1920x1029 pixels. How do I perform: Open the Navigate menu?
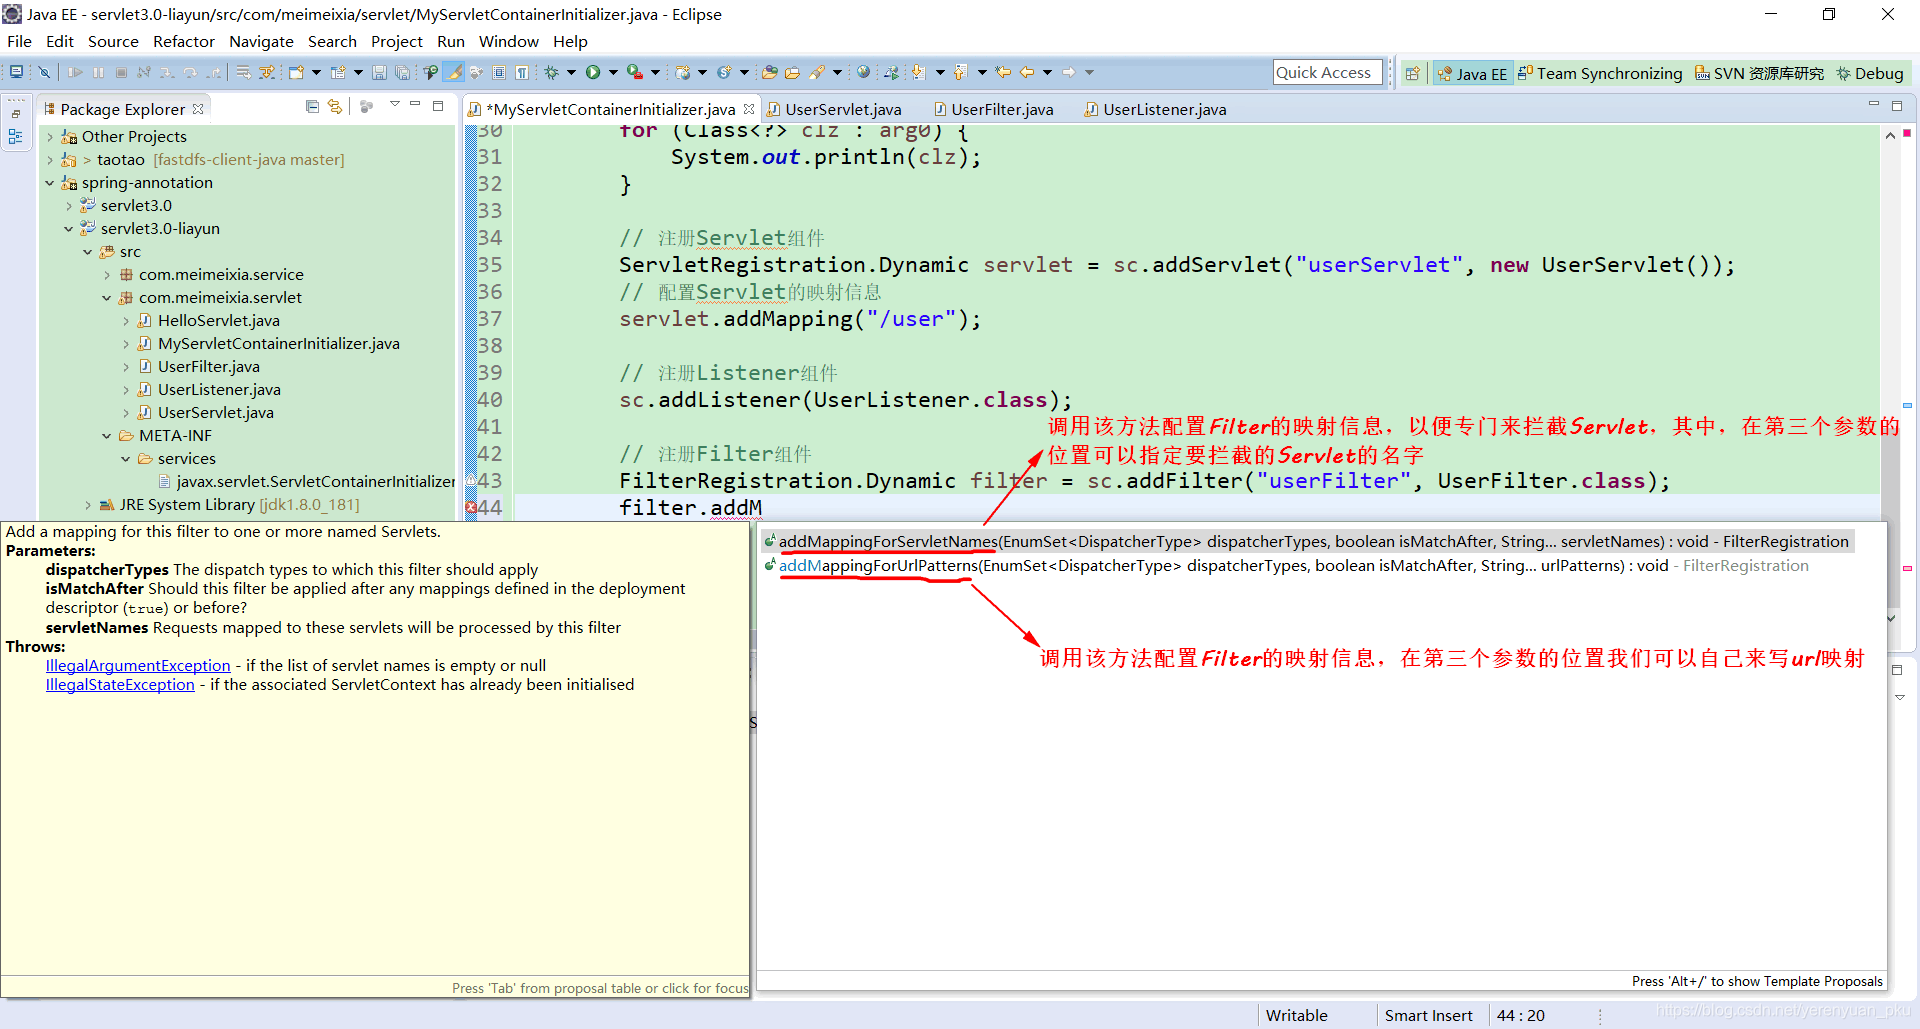click(261, 41)
